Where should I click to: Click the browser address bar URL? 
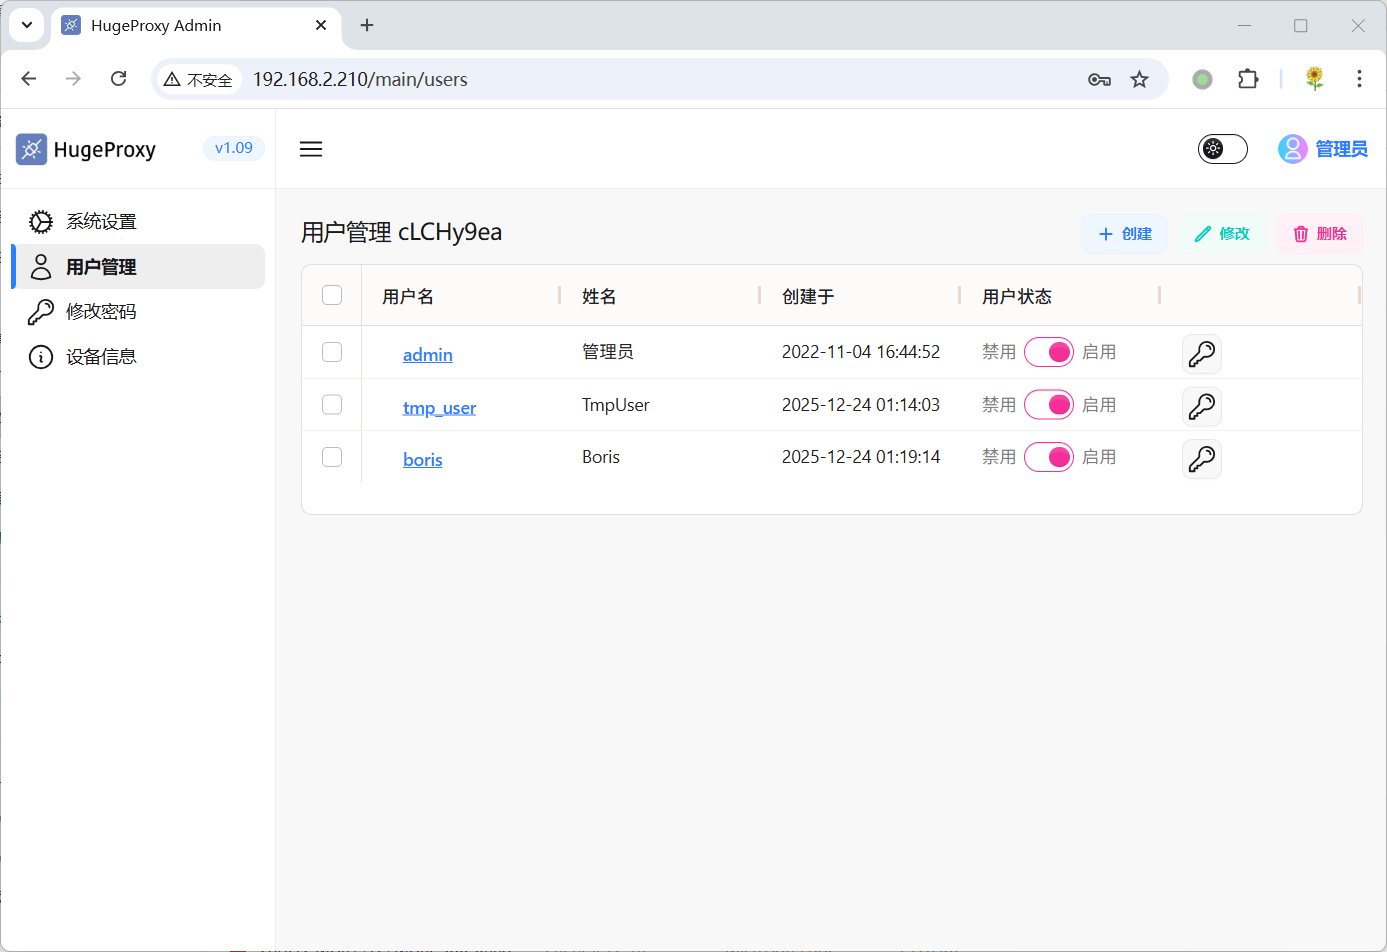(360, 79)
